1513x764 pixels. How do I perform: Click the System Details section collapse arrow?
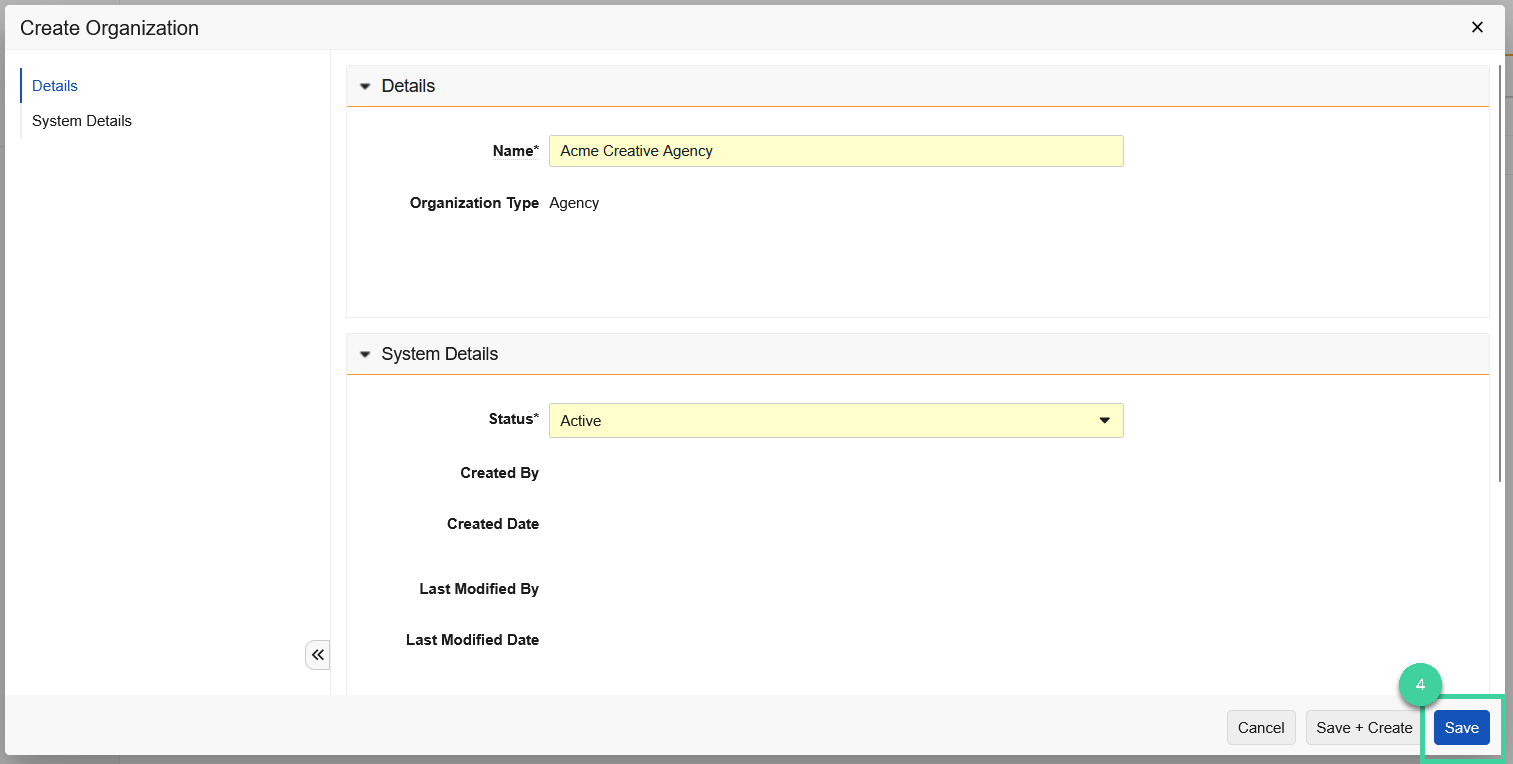pyautogui.click(x=365, y=354)
